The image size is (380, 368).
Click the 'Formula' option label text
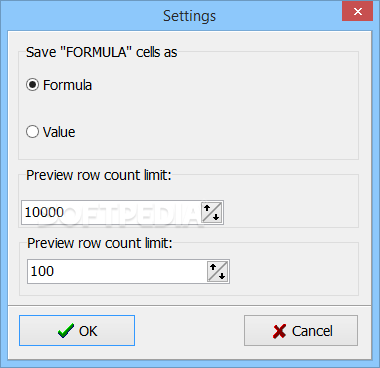tap(67, 85)
